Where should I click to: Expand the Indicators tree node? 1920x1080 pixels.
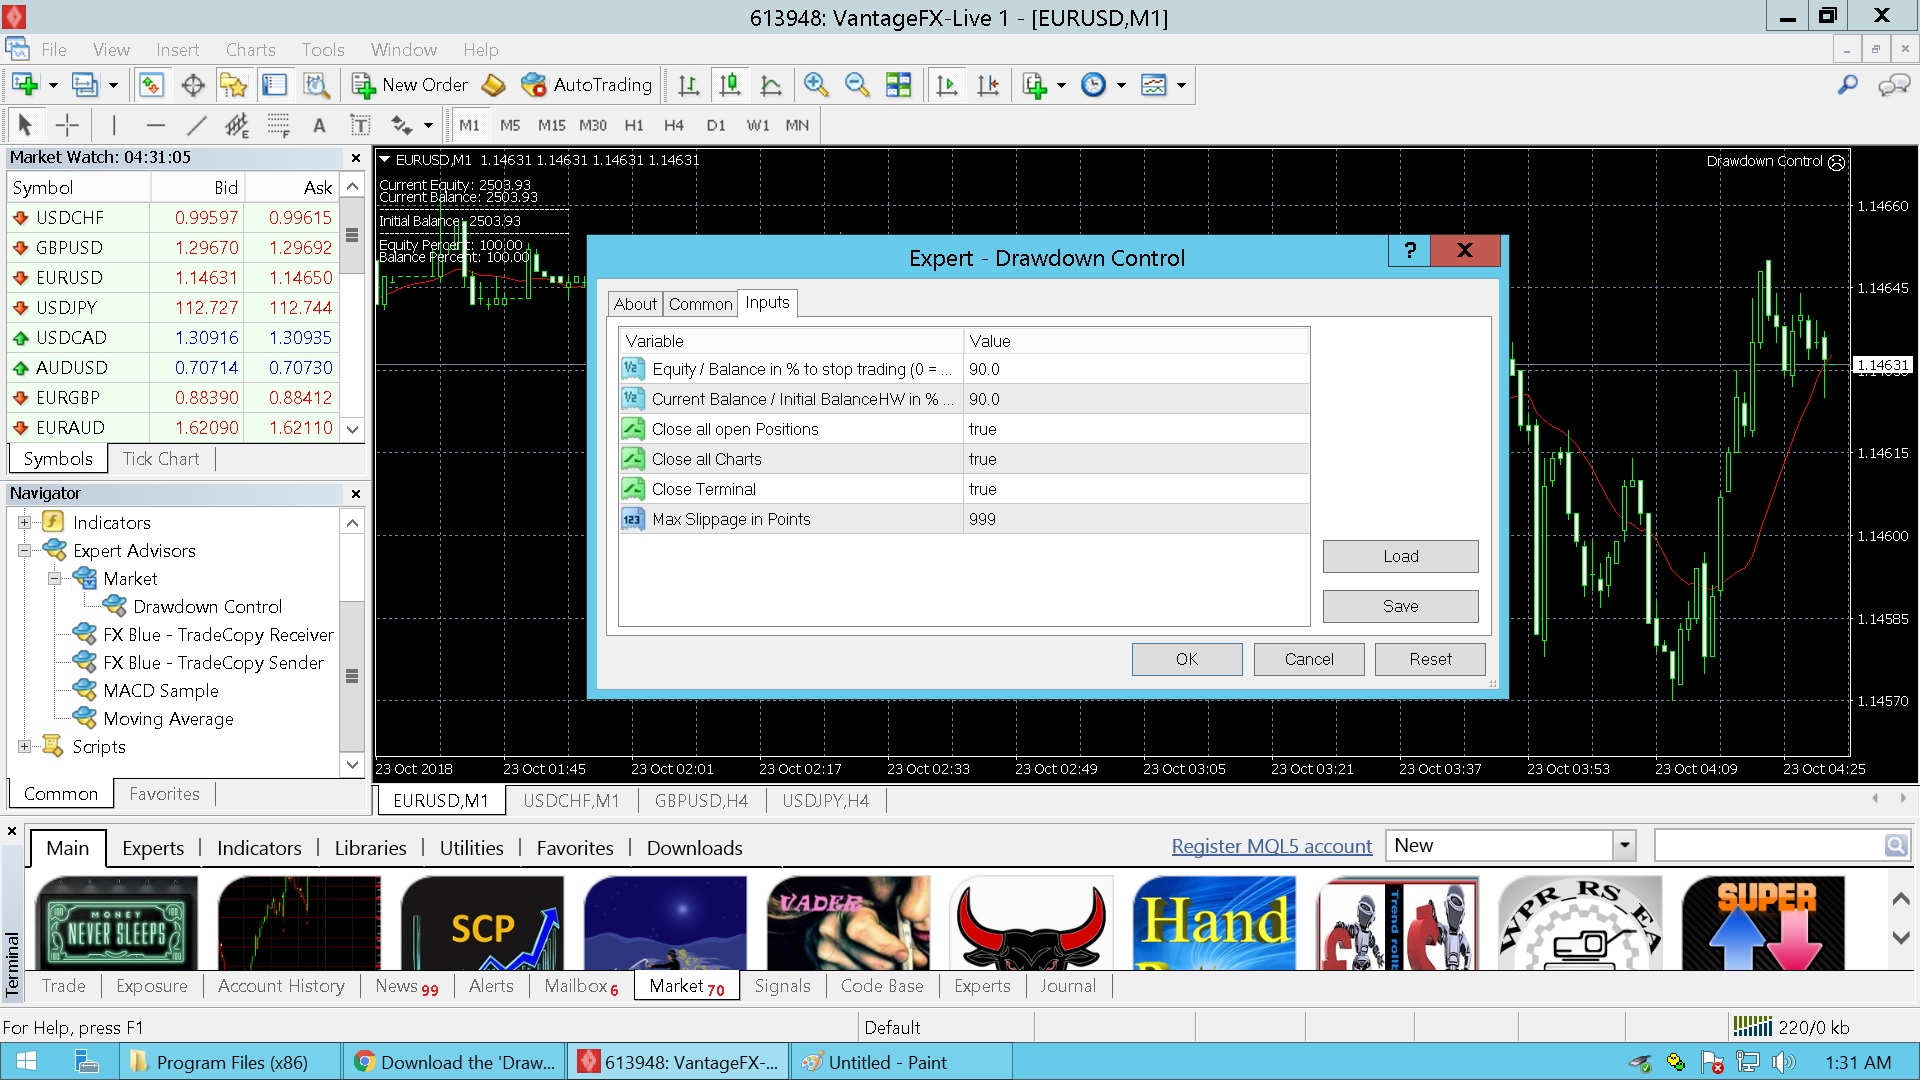pyautogui.click(x=24, y=522)
